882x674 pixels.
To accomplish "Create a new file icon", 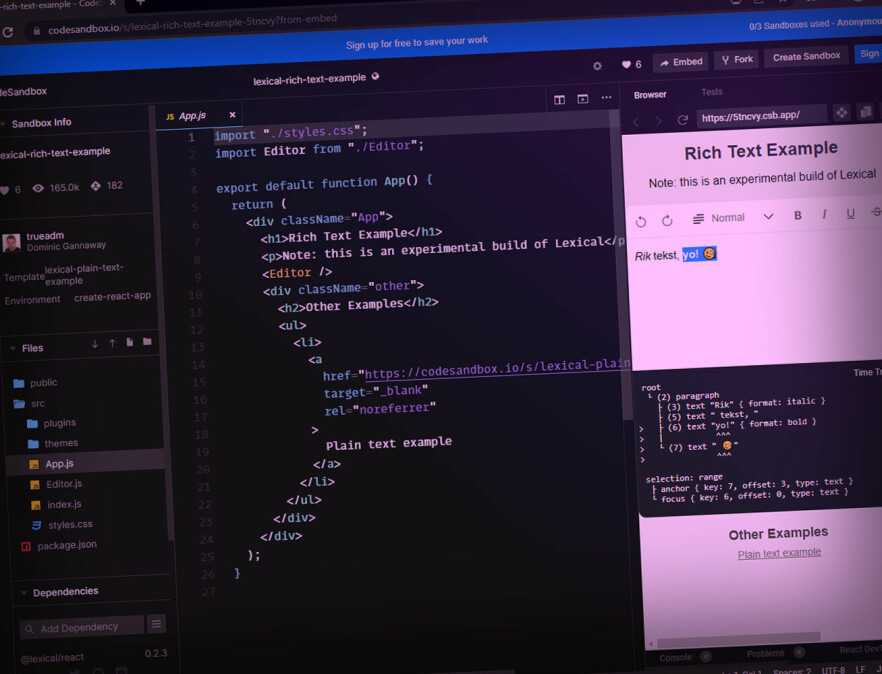I will (130, 342).
